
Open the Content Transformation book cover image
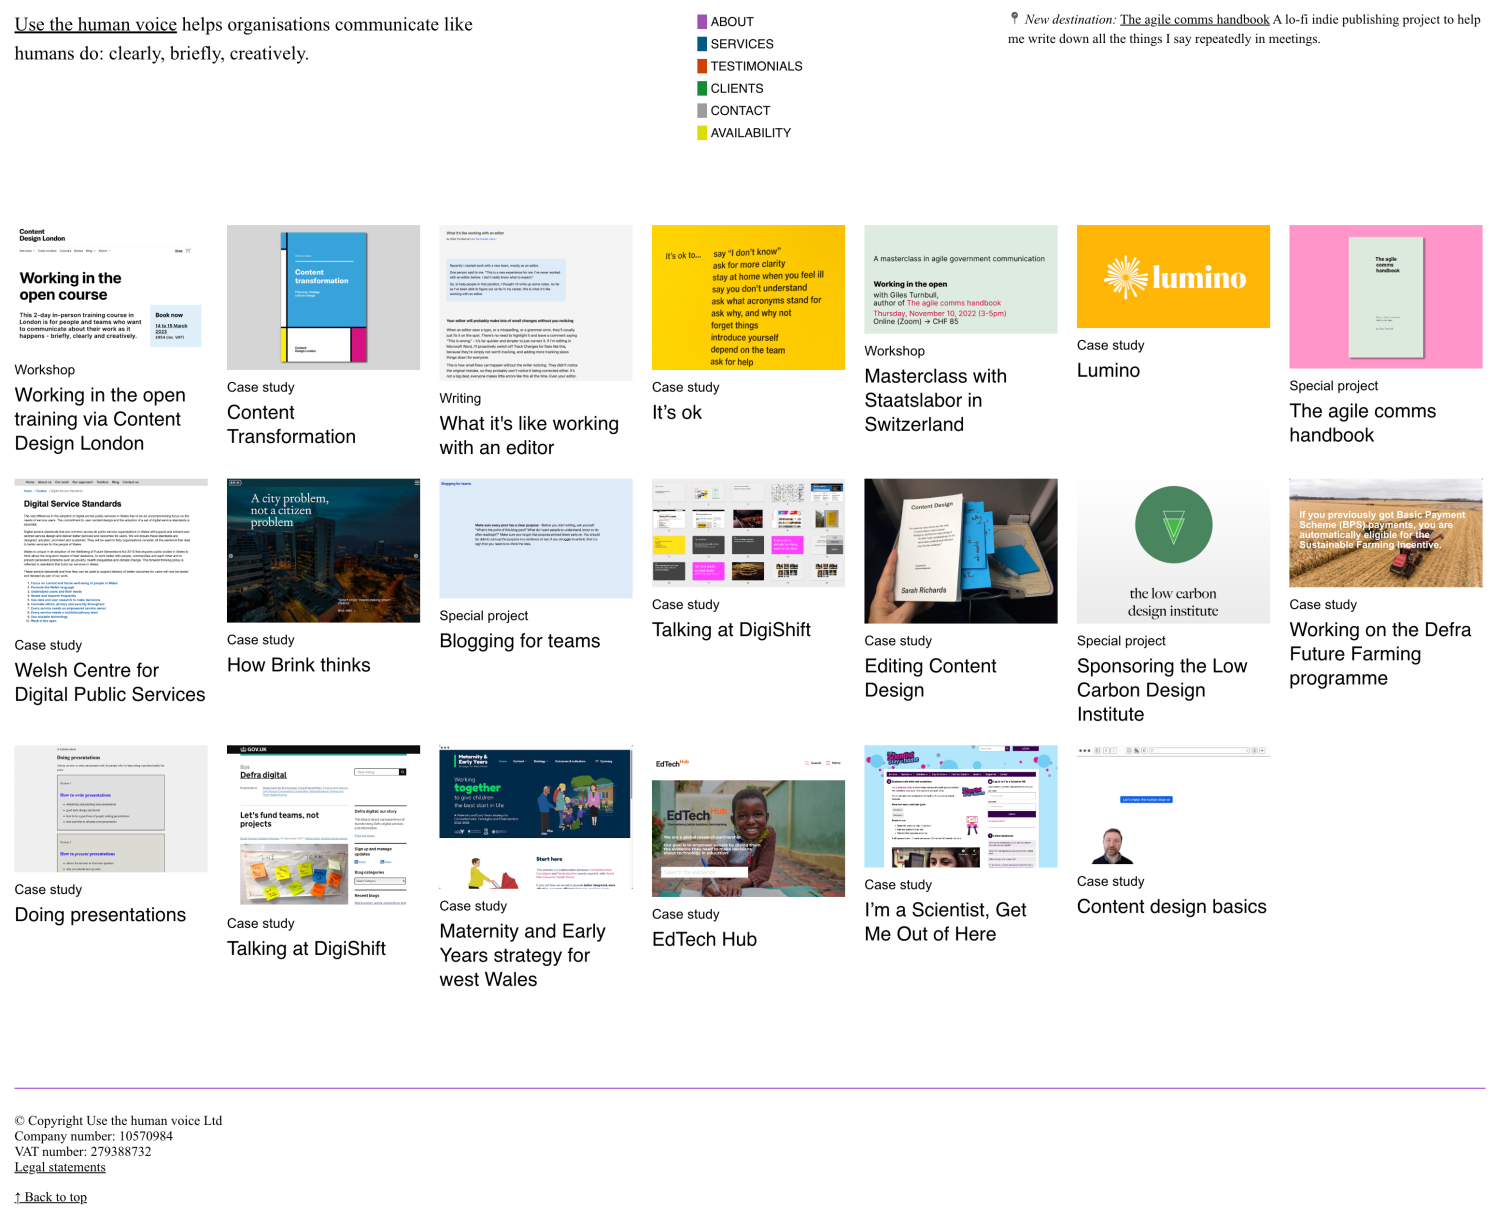tap(323, 297)
